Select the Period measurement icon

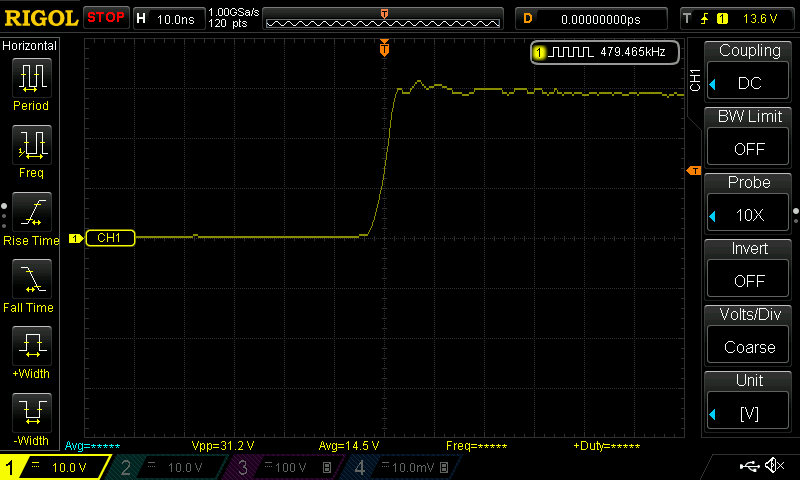(x=32, y=78)
